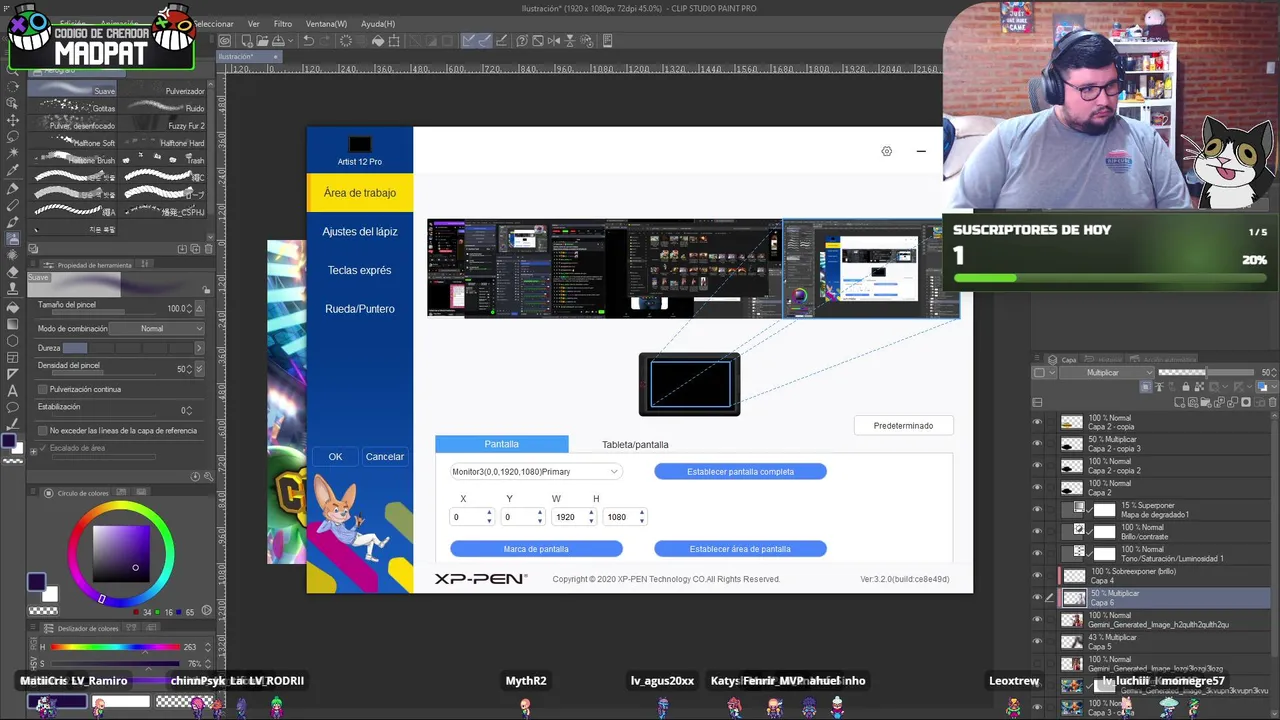Viewport: 1280px width, 720px height.
Task: Toggle No exceder las líneas checkbox
Action: click(x=42, y=430)
